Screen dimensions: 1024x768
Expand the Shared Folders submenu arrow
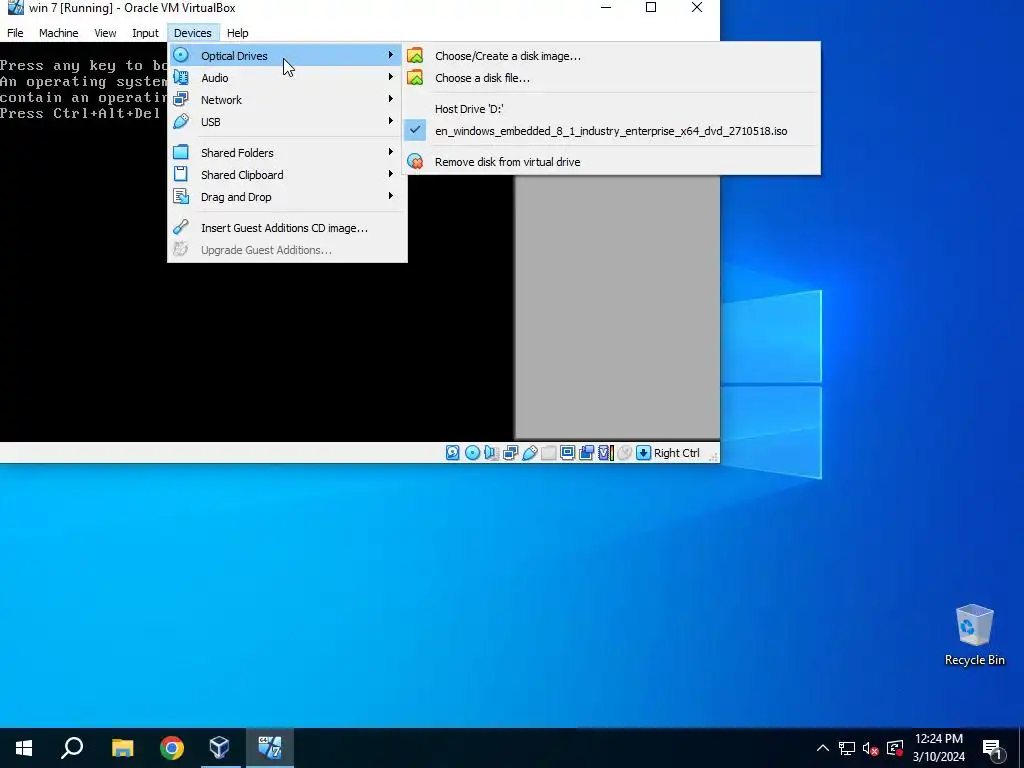tap(391, 152)
